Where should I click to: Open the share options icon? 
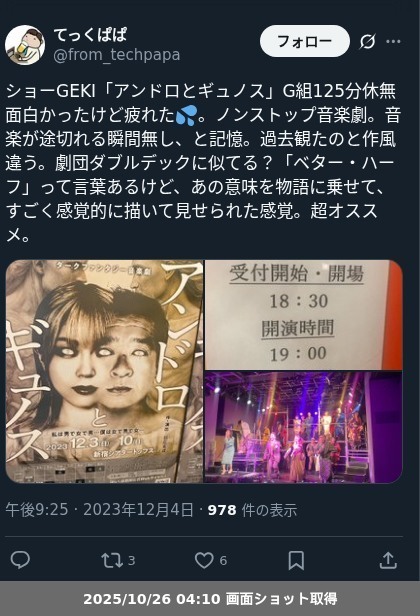(388, 560)
